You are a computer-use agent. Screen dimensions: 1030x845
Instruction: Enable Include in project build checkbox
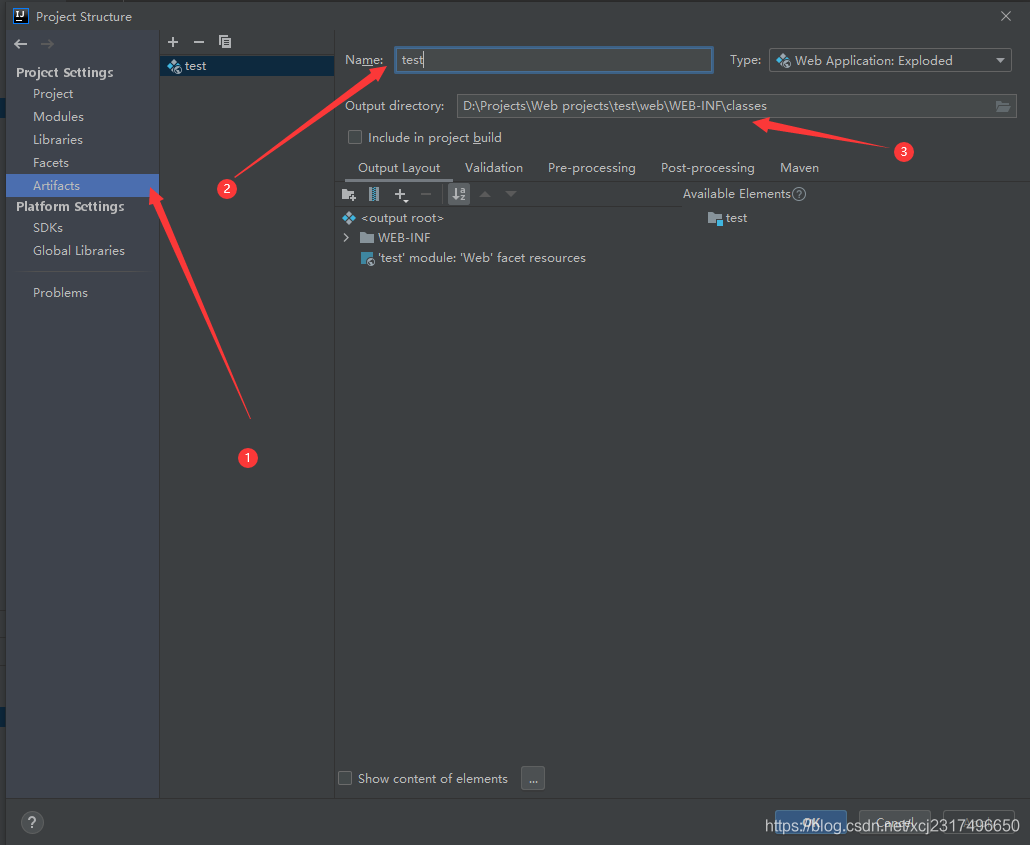coord(355,137)
